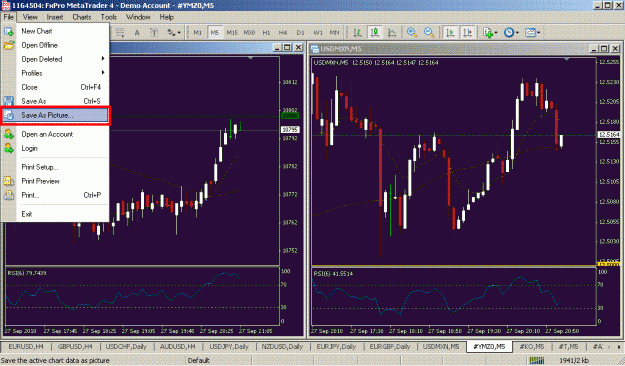The width and height of the screenshot is (625, 366).
Task: Switch to the M30 timeframe
Action: tap(249, 33)
